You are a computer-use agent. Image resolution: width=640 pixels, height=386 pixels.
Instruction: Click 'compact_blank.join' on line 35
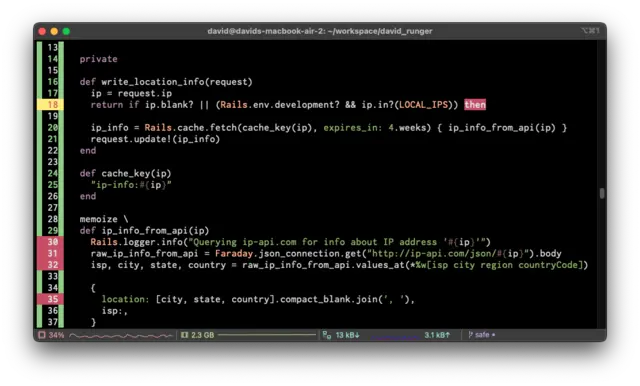click(x=329, y=299)
